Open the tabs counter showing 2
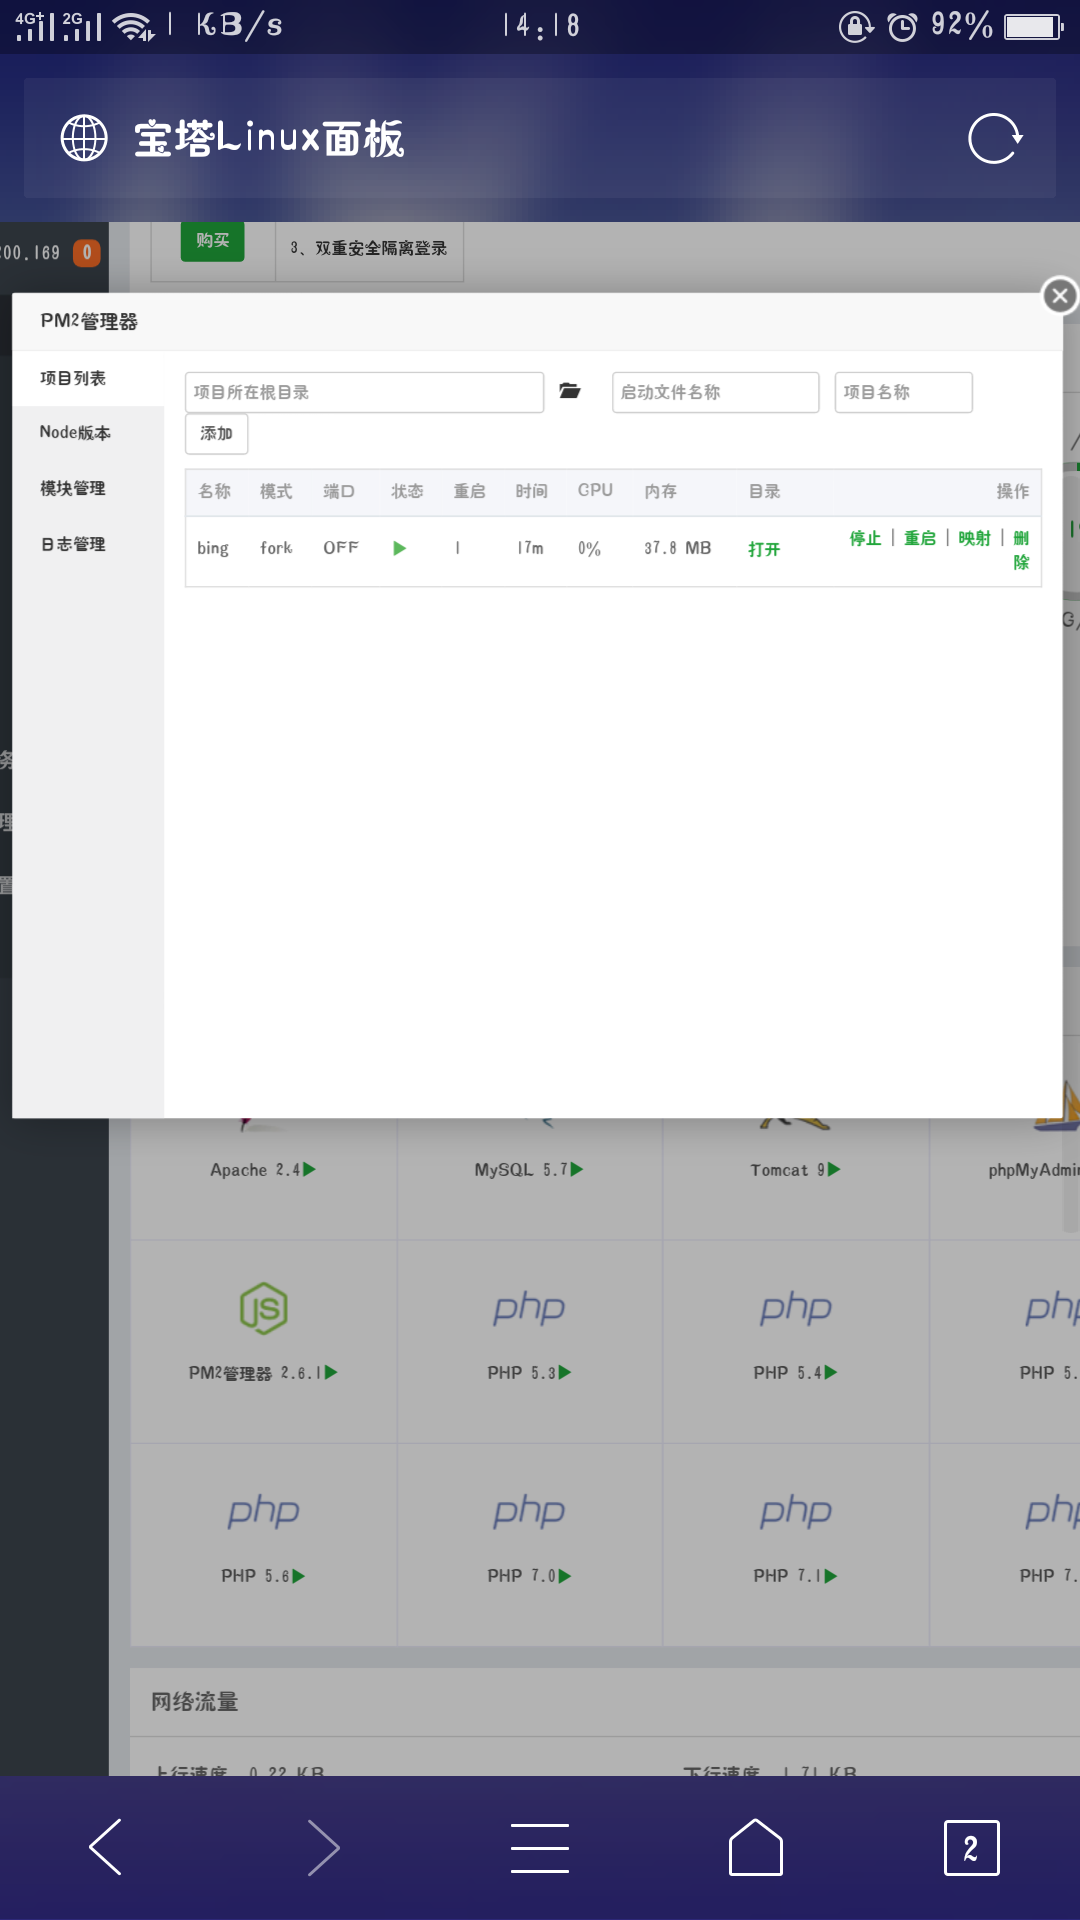The height and width of the screenshot is (1920, 1080). point(971,1848)
